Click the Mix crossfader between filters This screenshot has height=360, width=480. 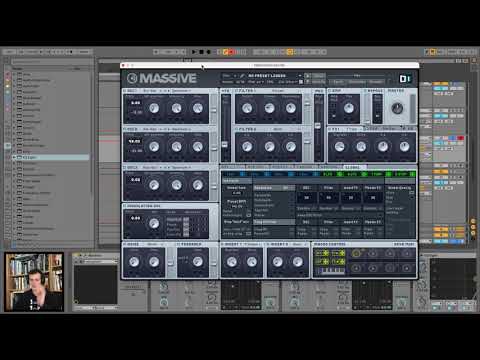click(x=319, y=126)
